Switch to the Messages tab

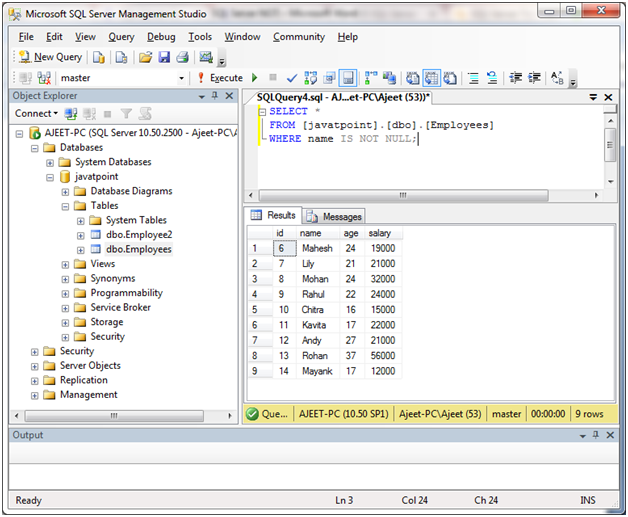(334, 217)
